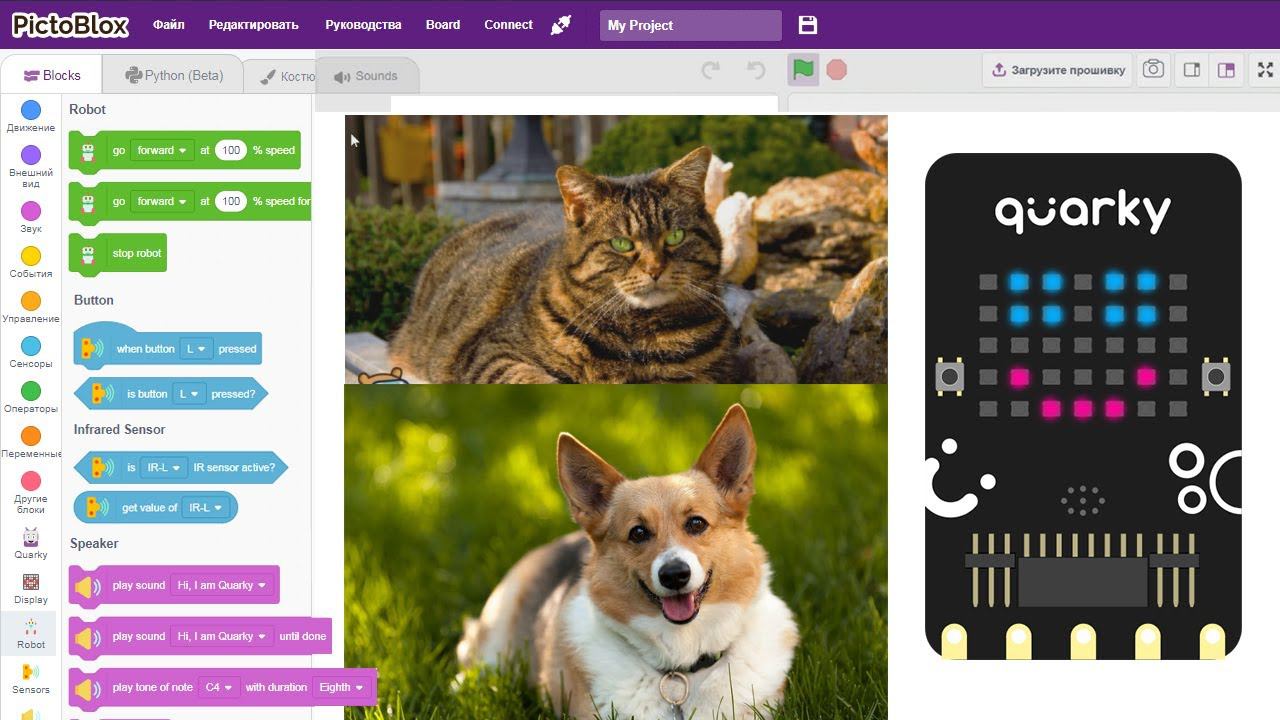Stop the project with the red stop button

(x=837, y=70)
